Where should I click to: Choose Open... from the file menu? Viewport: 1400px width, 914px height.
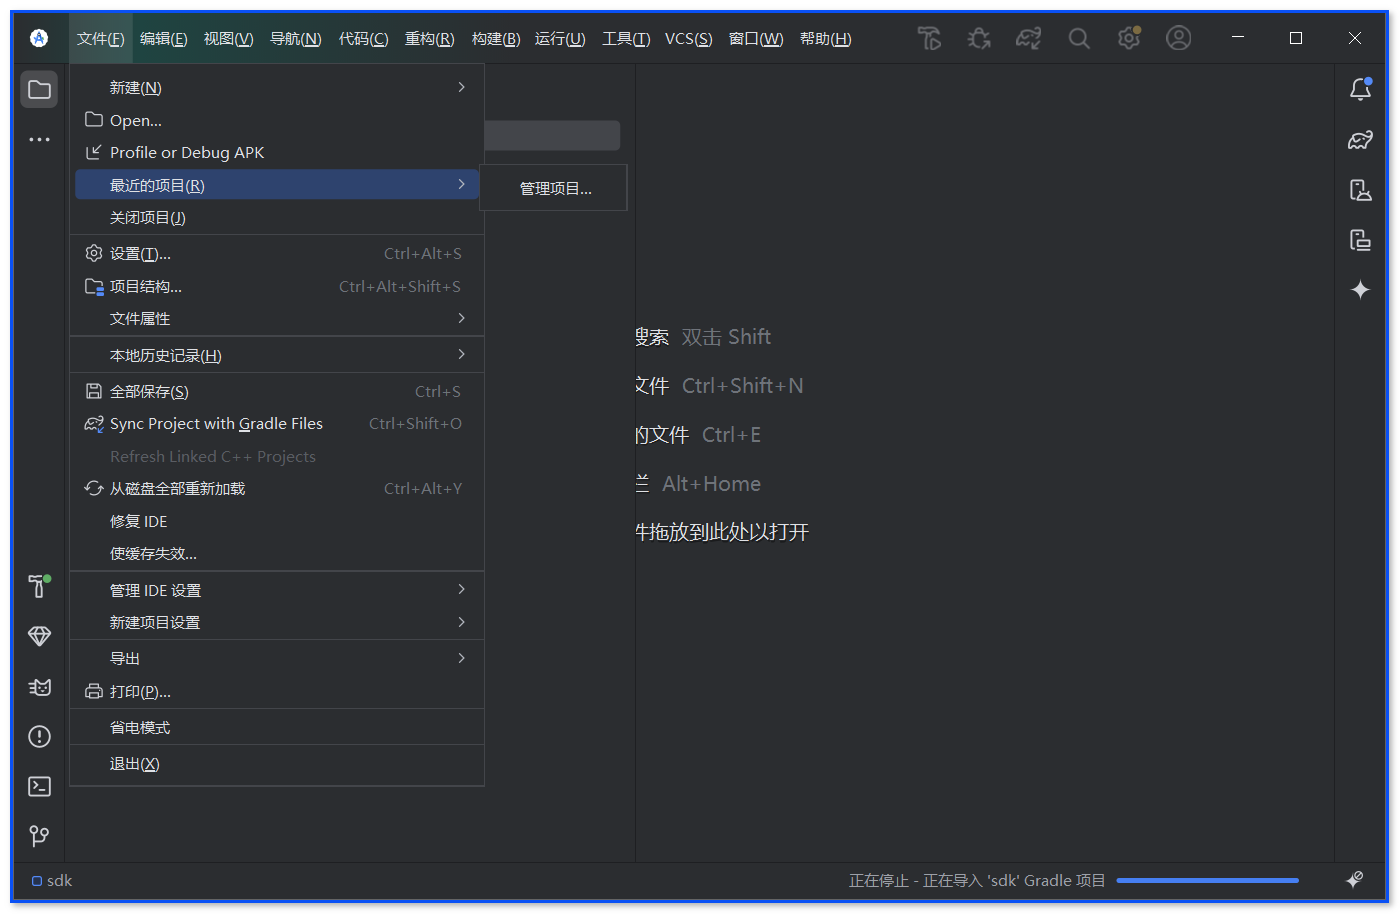click(x=277, y=120)
